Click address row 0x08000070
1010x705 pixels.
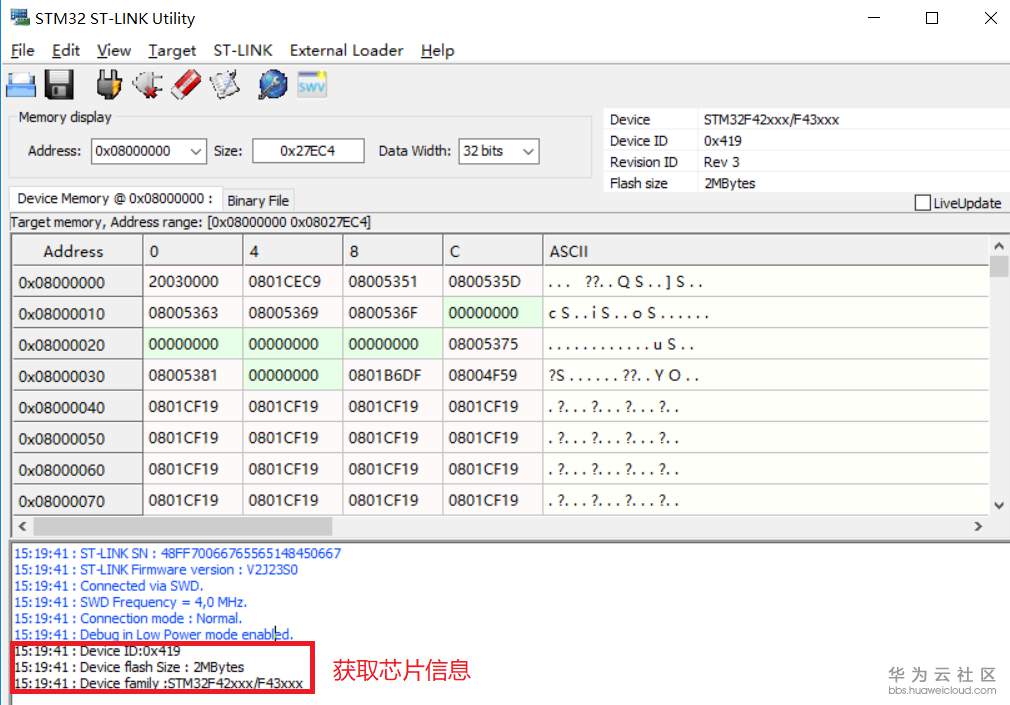click(x=77, y=501)
